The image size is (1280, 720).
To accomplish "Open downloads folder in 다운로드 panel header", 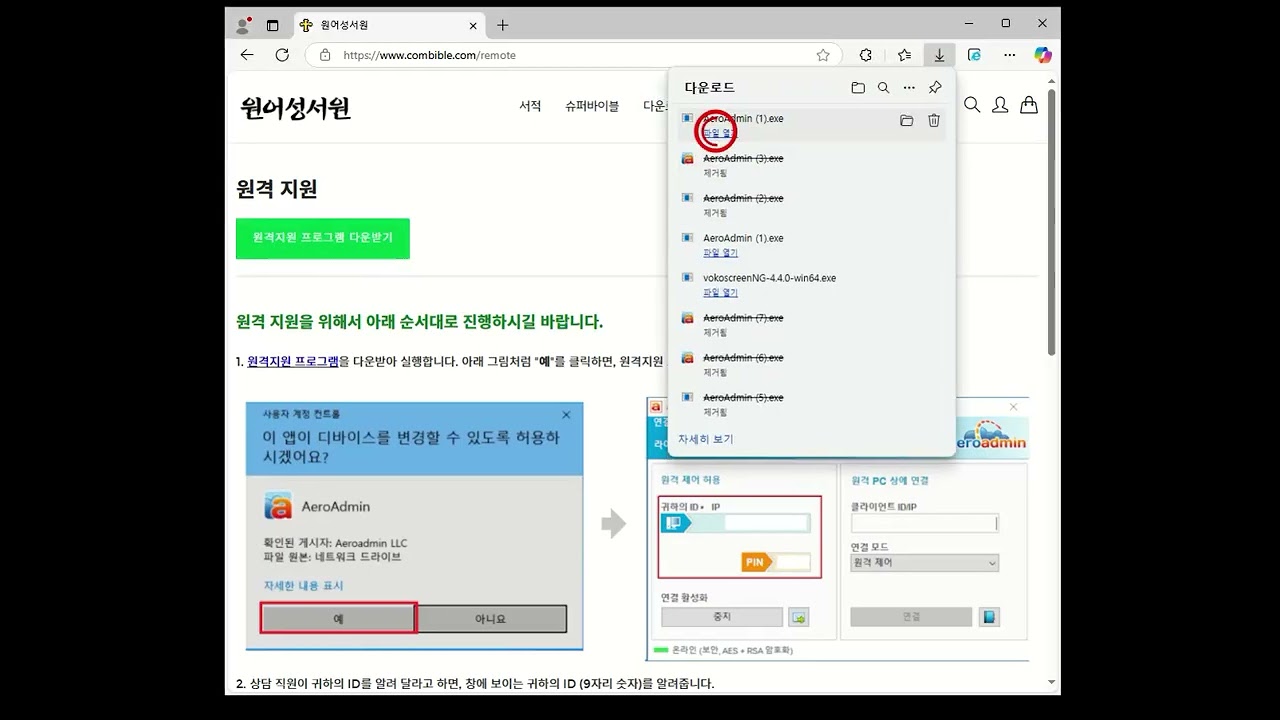I will pos(858,88).
